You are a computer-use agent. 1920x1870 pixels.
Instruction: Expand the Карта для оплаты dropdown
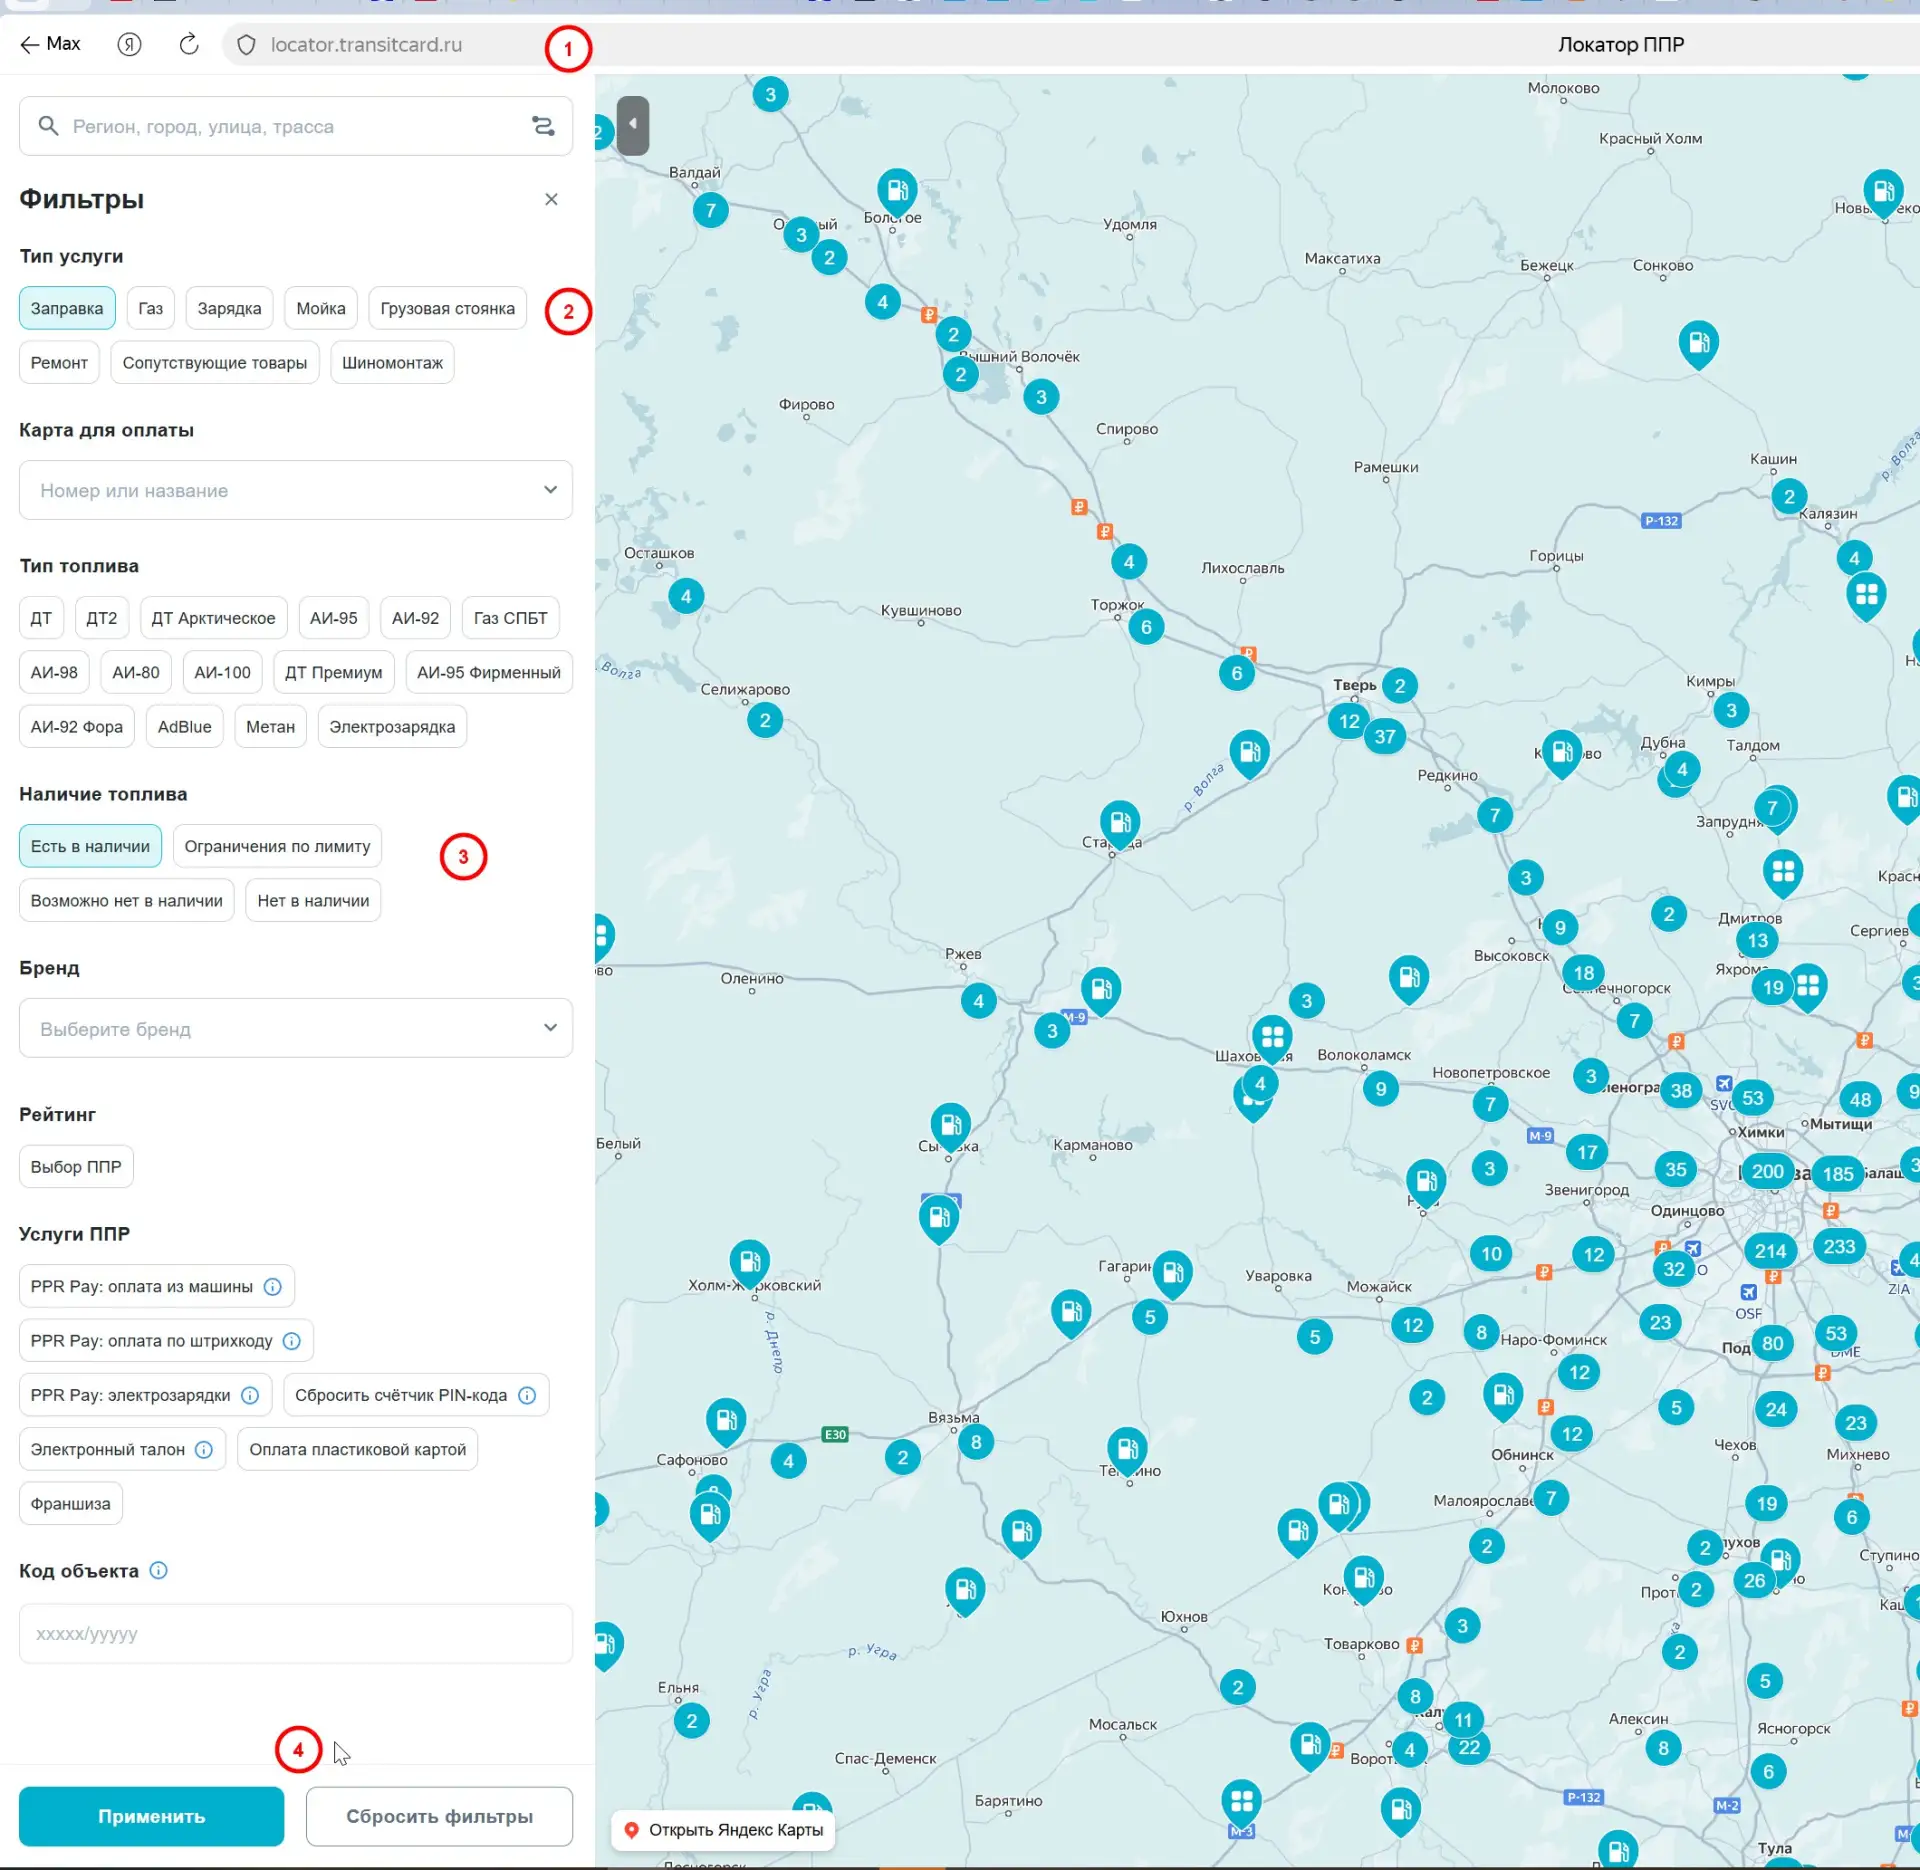296,490
